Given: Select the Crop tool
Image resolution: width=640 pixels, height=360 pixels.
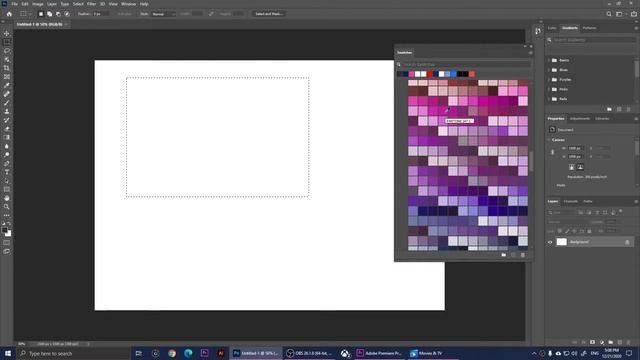Looking at the screenshot, I should point(7,68).
